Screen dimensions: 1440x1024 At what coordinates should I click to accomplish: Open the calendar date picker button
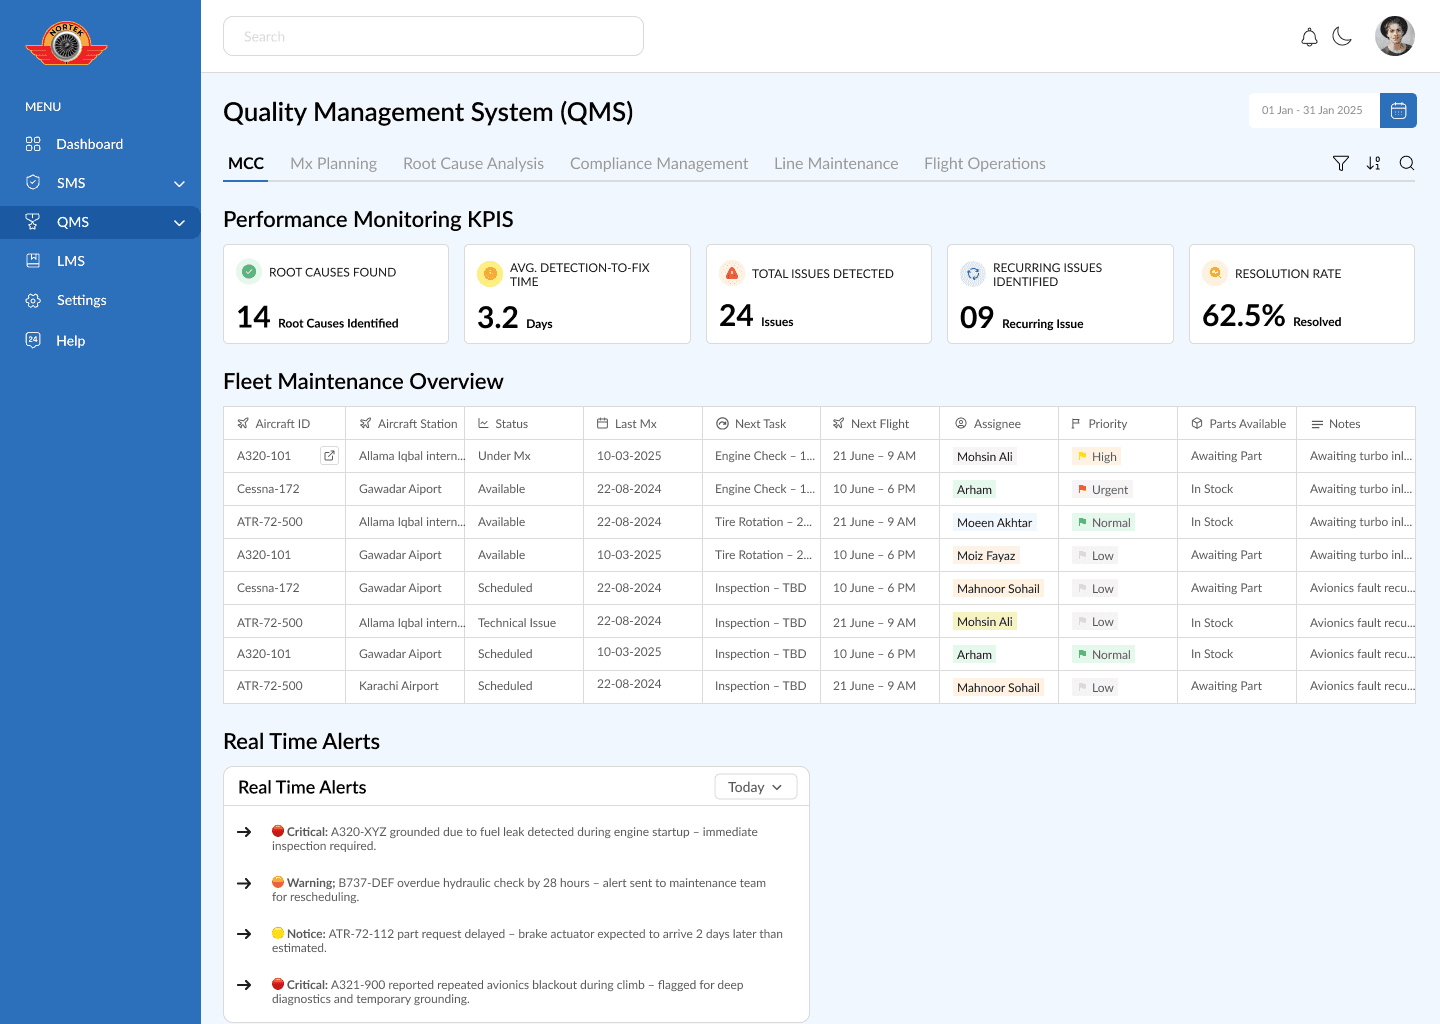click(x=1398, y=110)
